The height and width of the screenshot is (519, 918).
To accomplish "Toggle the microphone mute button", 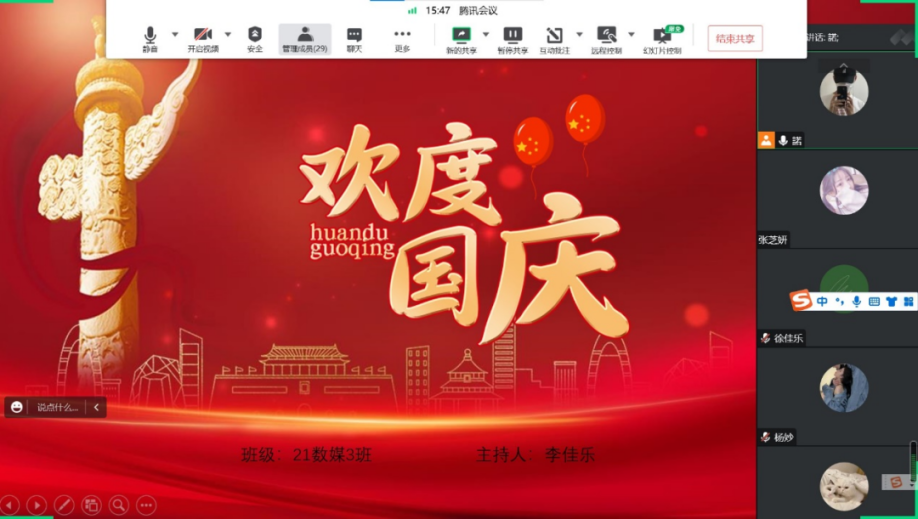I will tap(150, 39).
